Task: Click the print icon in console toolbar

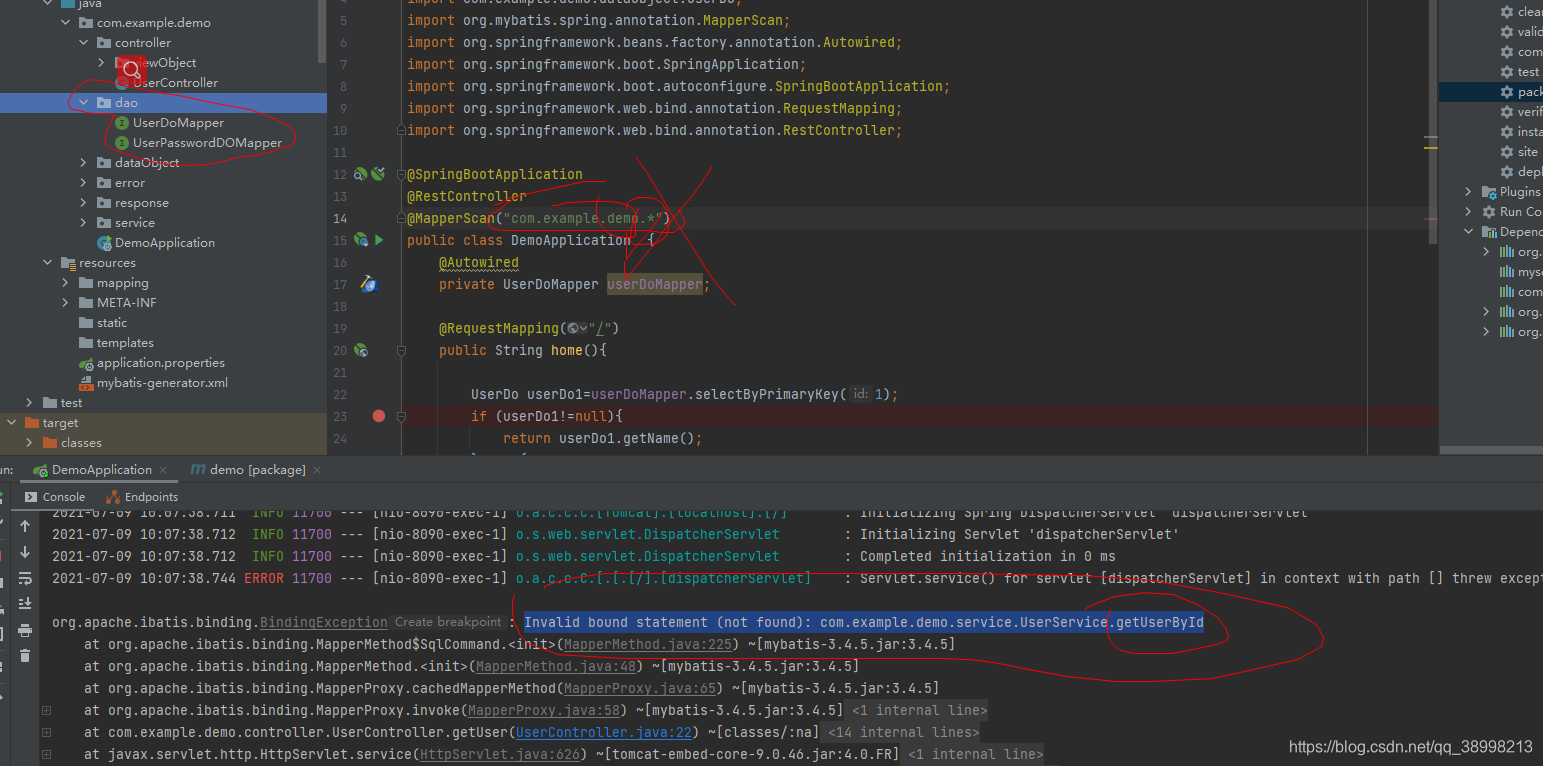Action: 25,630
